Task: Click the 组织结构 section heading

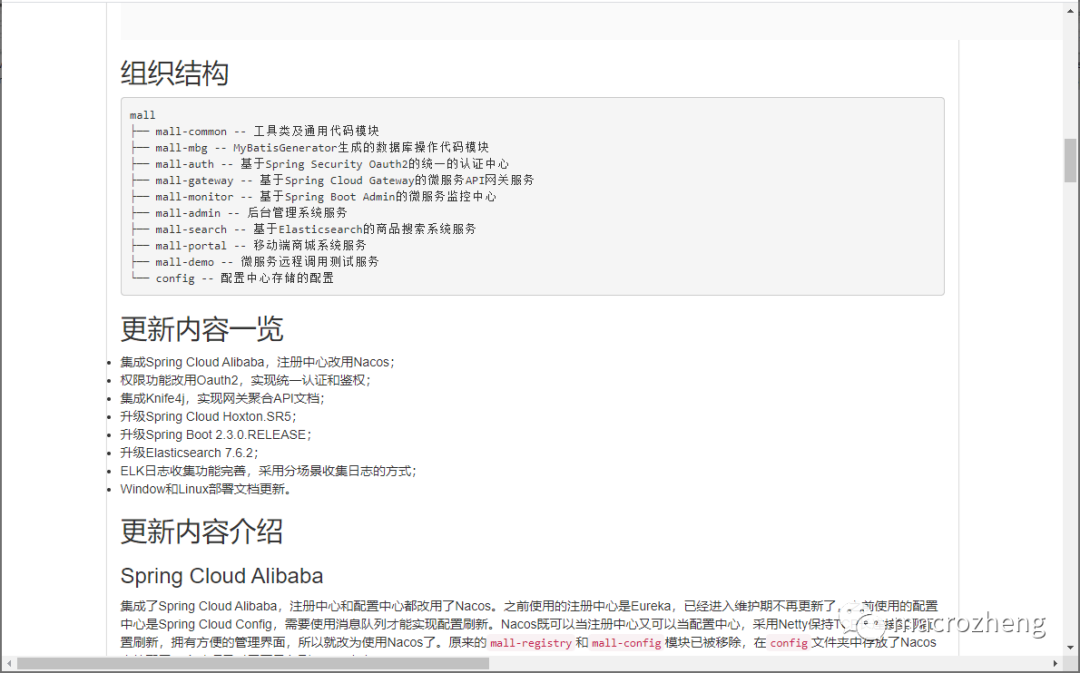Action: (175, 73)
